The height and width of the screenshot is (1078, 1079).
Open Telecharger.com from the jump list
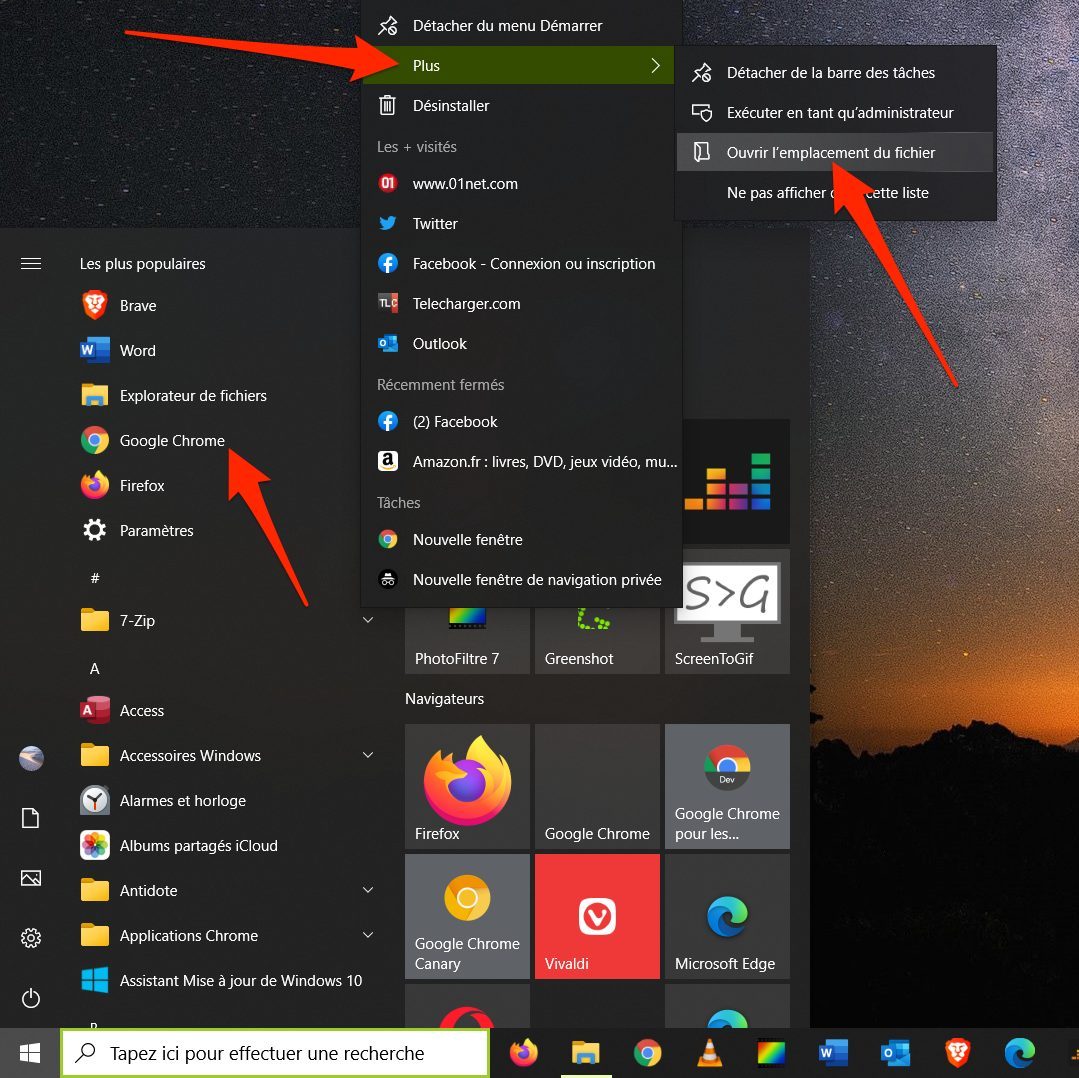pyautogui.click(x=522, y=303)
